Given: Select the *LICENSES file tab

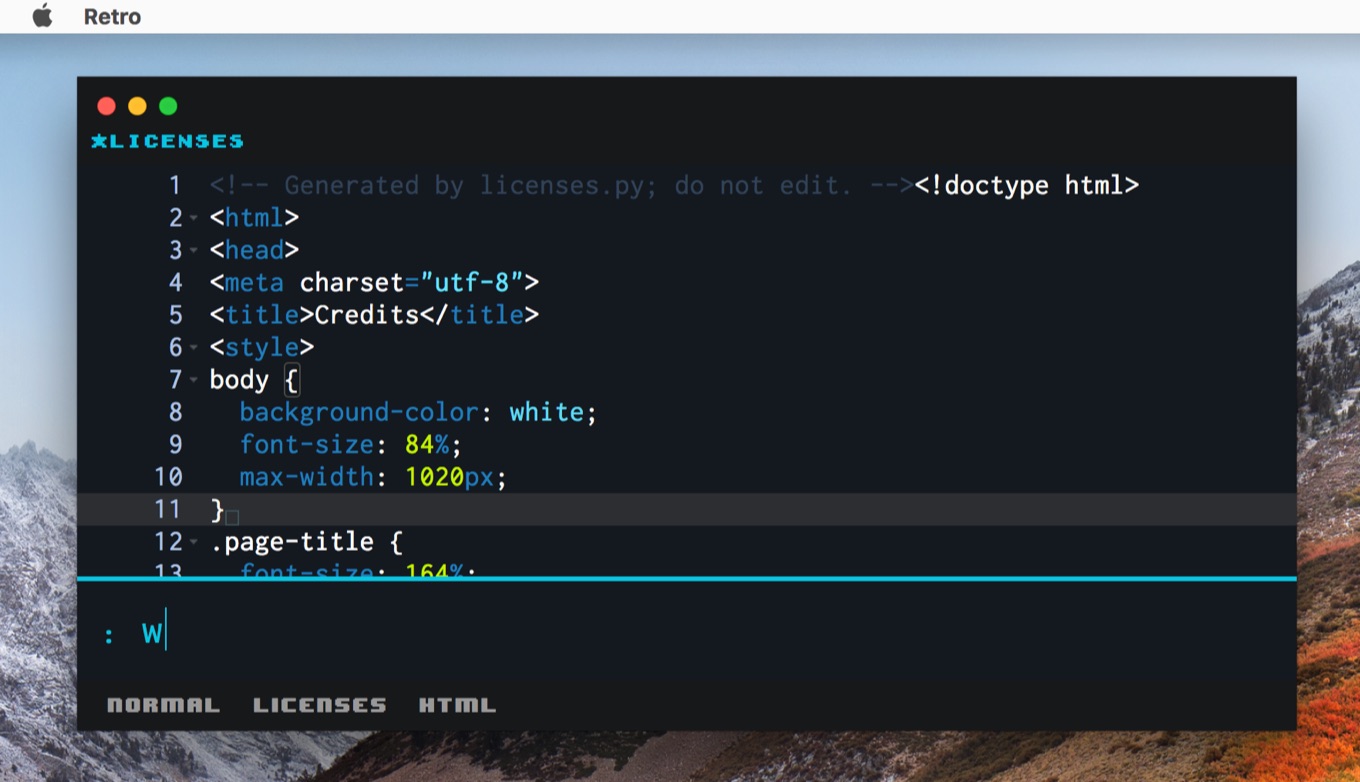Looking at the screenshot, I should [x=167, y=141].
